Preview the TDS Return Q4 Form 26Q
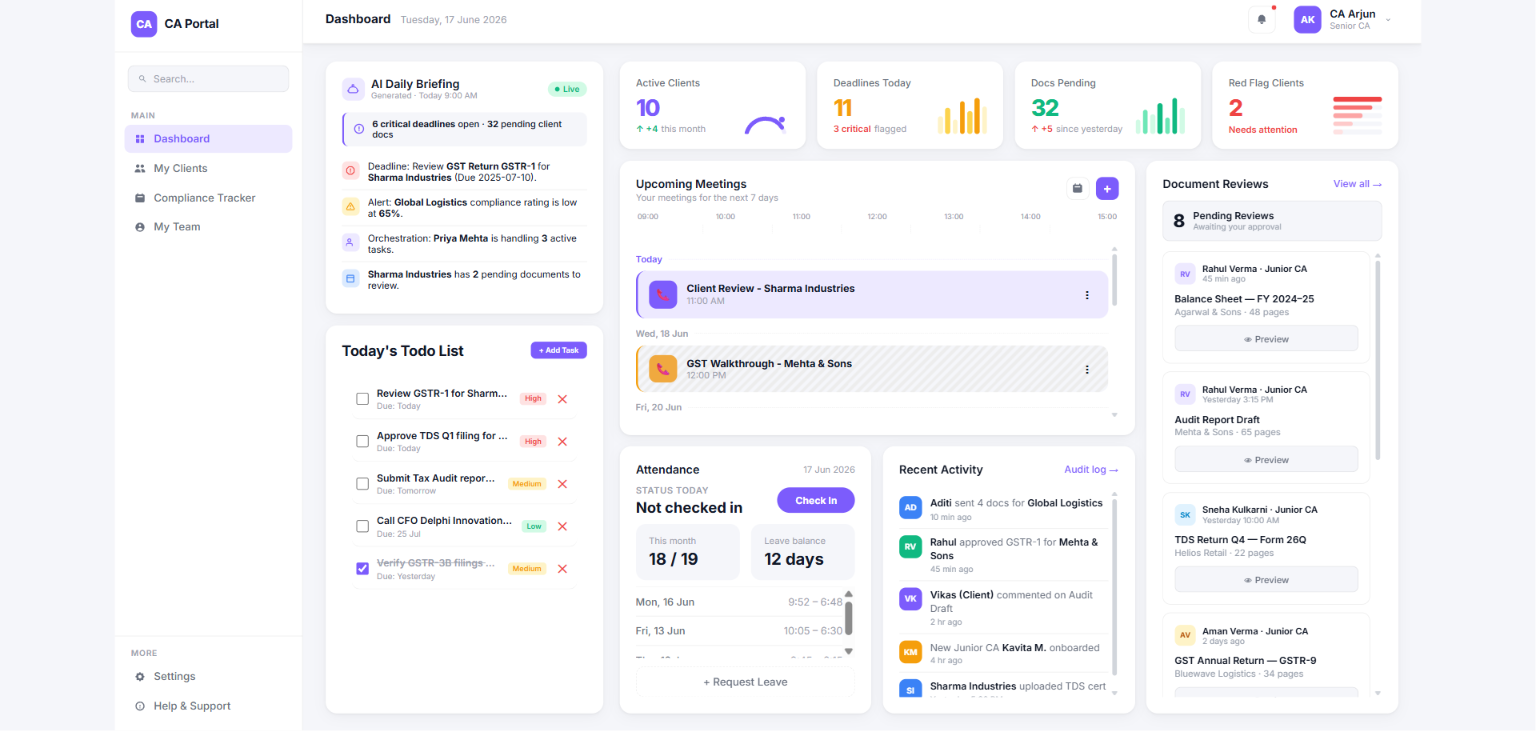Image resolution: width=1536 pixels, height=731 pixels. click(x=1266, y=580)
